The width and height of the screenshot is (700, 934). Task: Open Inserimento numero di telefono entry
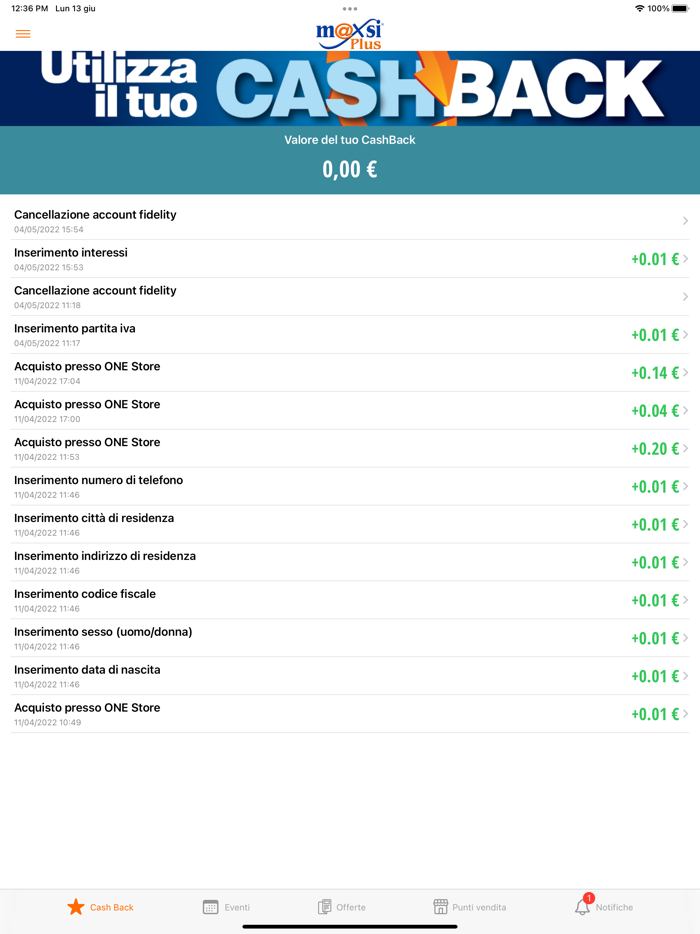(350, 487)
